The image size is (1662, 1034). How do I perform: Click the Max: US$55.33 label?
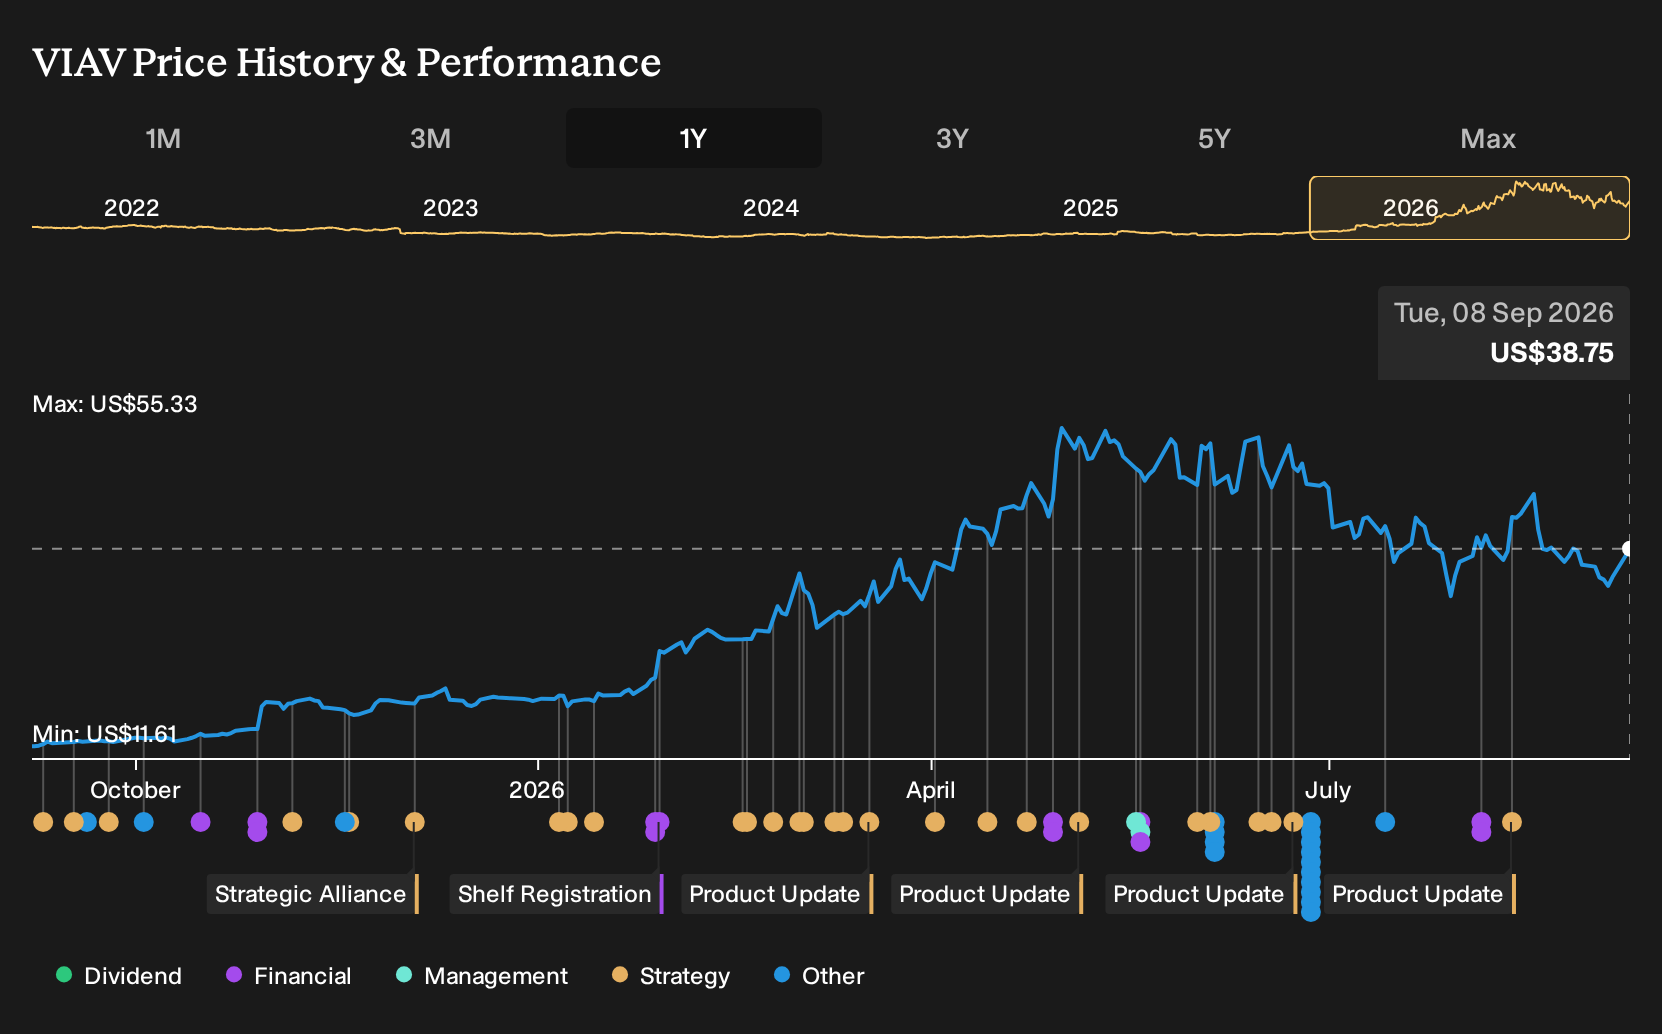pyautogui.click(x=115, y=404)
